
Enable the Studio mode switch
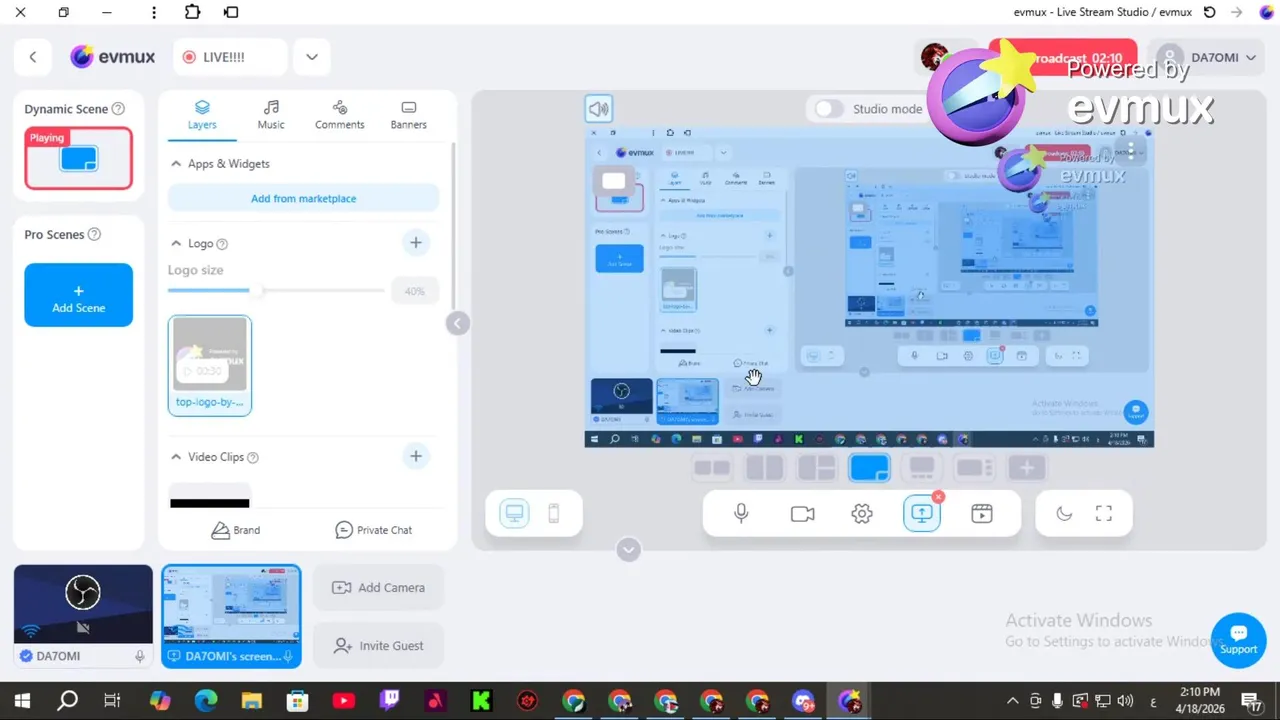click(x=829, y=109)
